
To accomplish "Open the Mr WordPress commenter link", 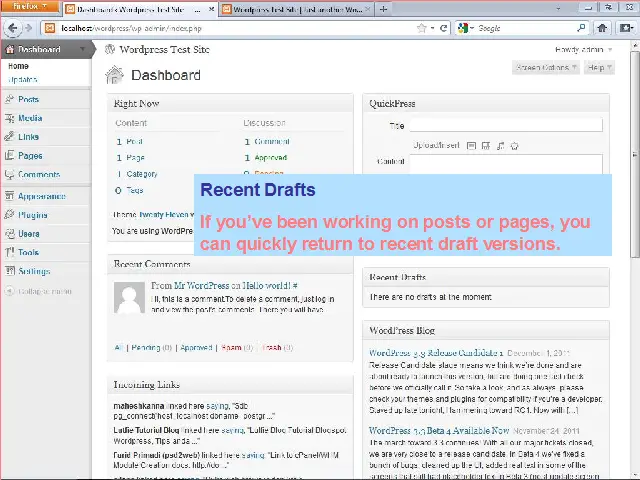I will 202,285.
